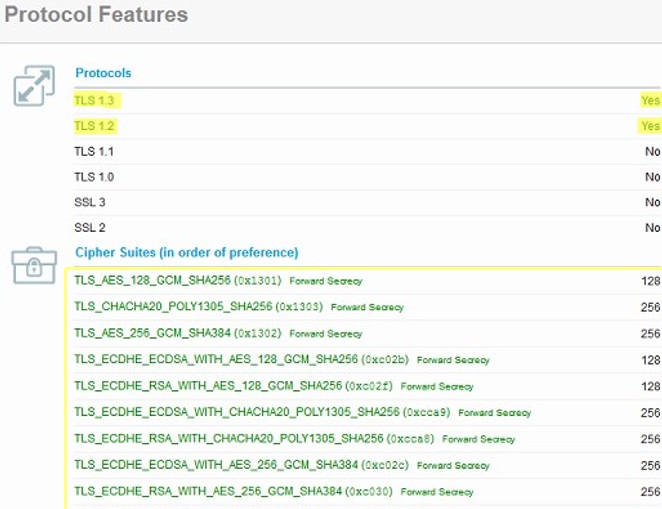Select the TLS 1.1 protocol entry
Viewport: 662px width, 509px height.
[96, 151]
